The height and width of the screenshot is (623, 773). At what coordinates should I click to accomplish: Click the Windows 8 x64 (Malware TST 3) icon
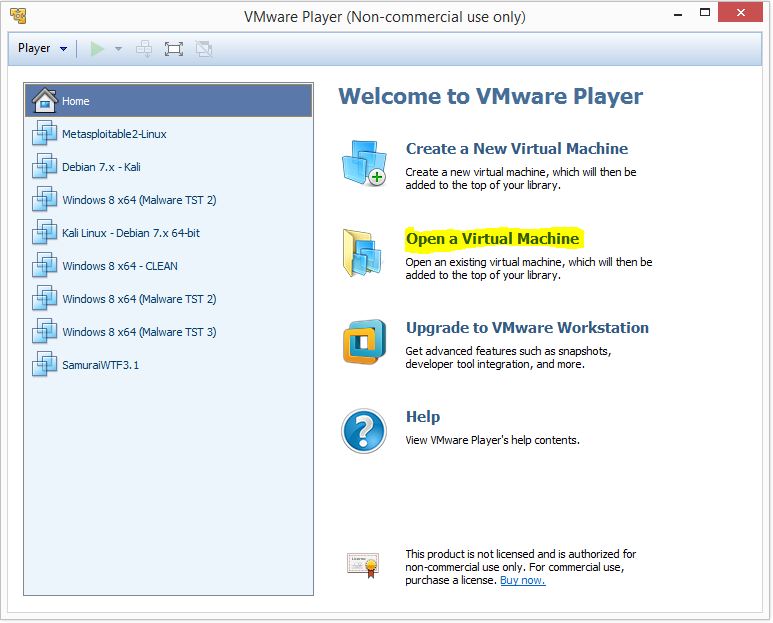click(x=44, y=331)
